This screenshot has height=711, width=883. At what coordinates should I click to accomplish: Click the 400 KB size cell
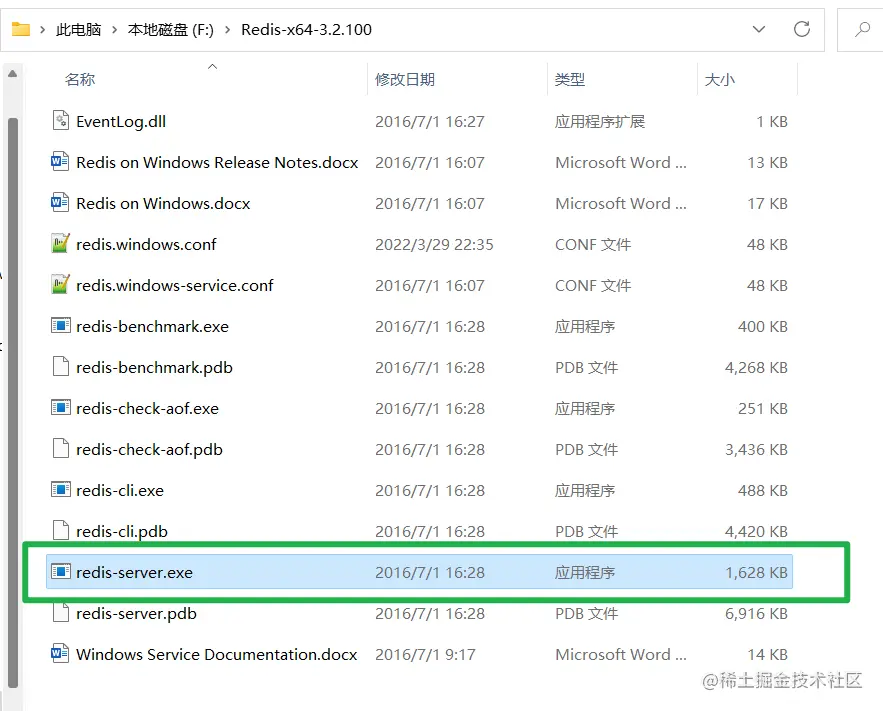762,327
